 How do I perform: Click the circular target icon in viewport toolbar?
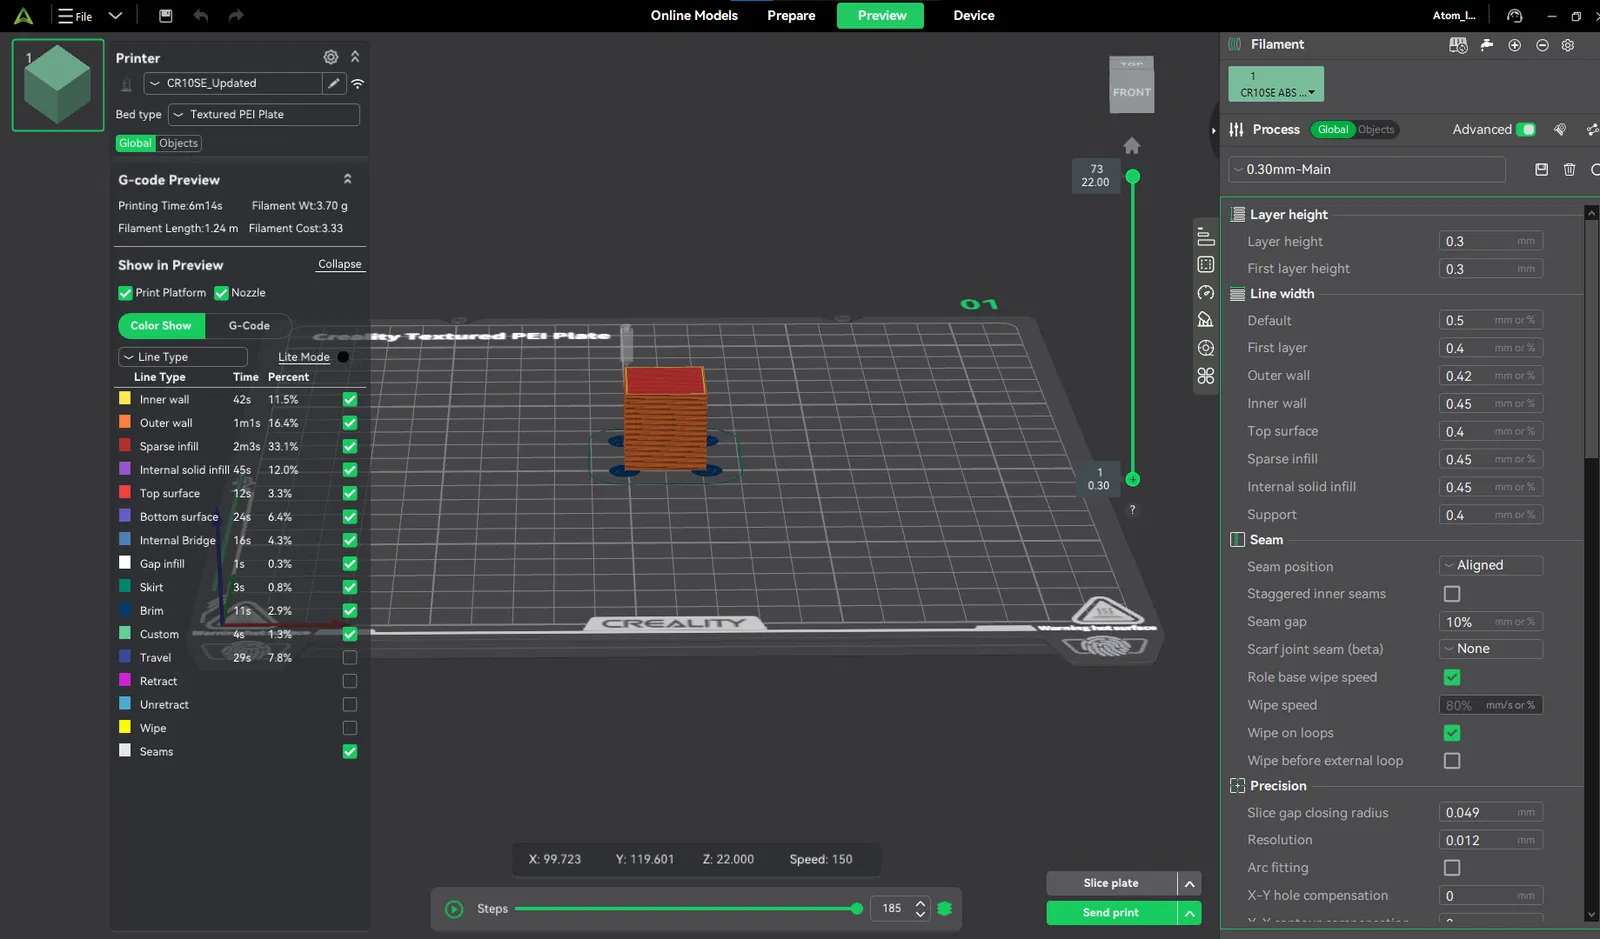(1206, 348)
